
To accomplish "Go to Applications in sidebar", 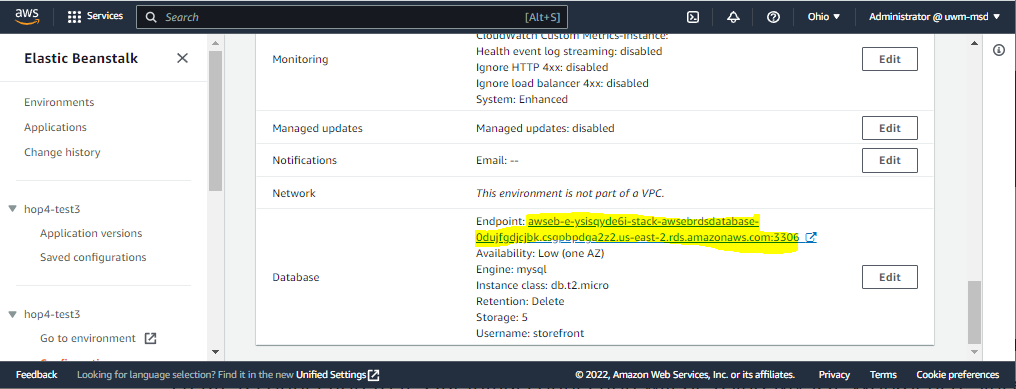I will (x=55, y=127).
